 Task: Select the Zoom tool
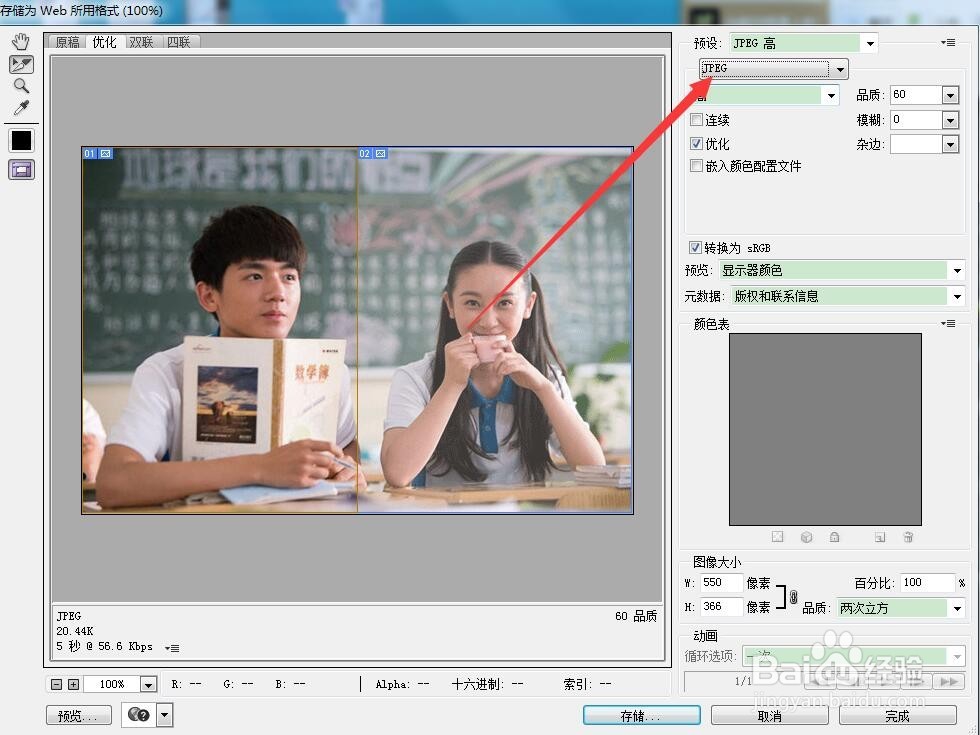click(x=21, y=86)
